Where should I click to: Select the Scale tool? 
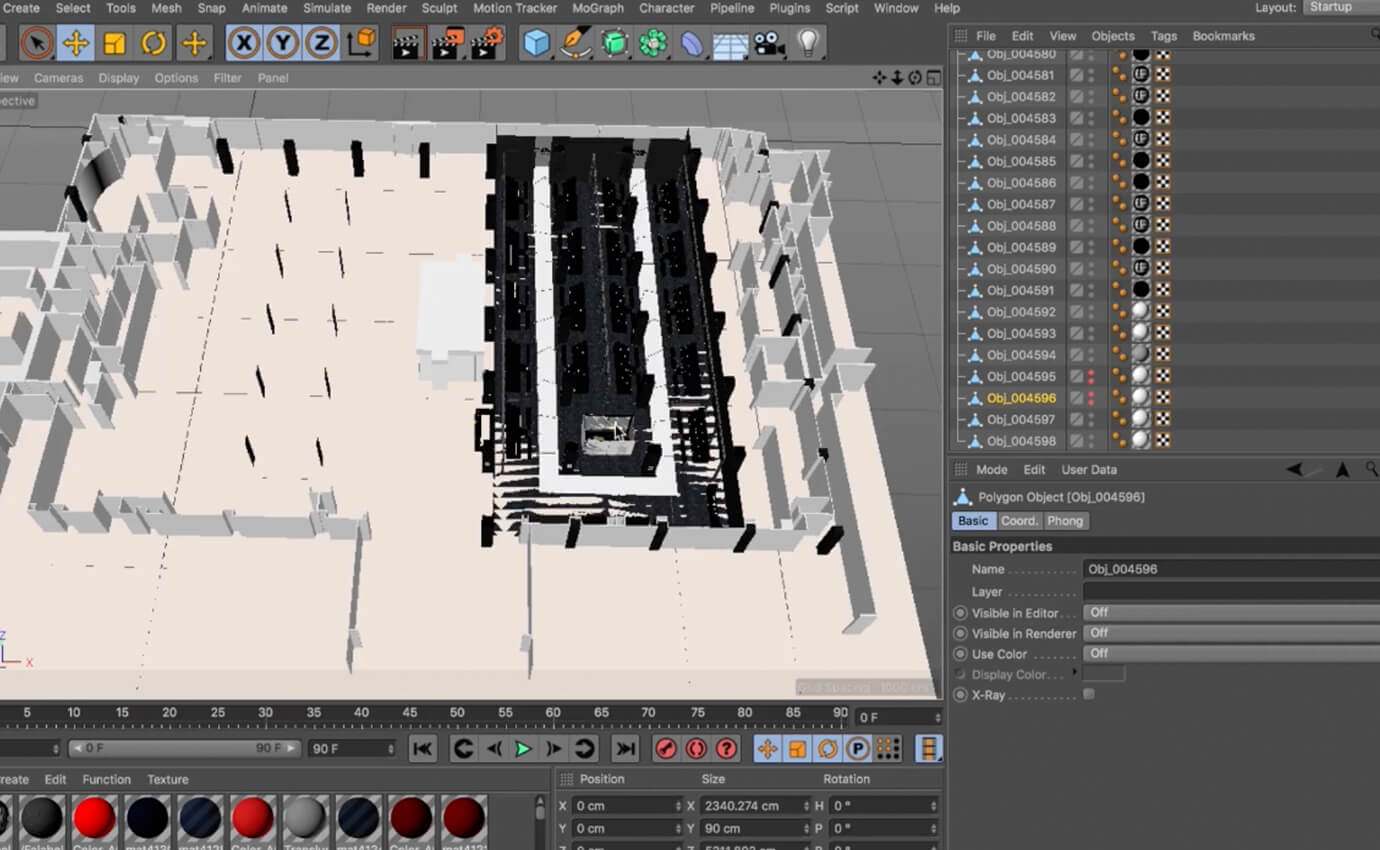[114, 43]
